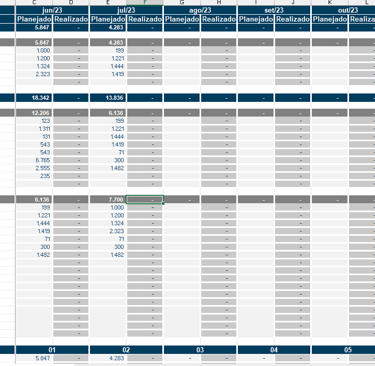
Task: Select the out/23 month header
Action: (343, 10)
